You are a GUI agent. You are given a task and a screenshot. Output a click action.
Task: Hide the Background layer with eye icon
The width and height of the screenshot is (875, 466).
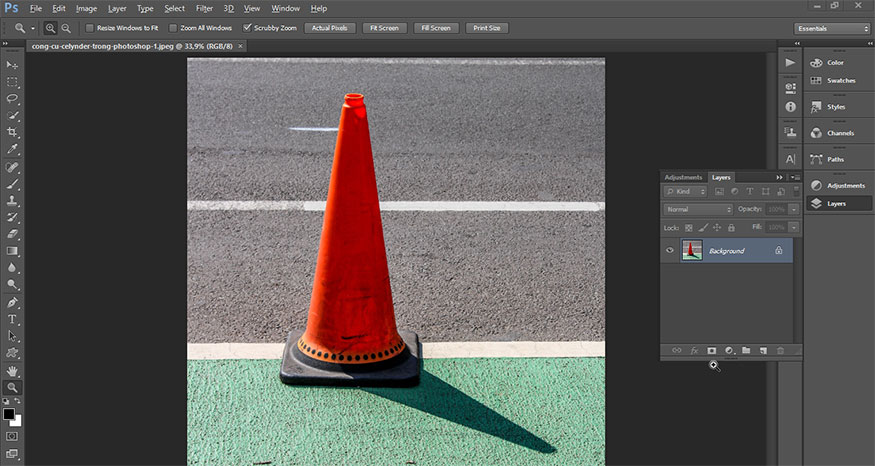(x=670, y=251)
